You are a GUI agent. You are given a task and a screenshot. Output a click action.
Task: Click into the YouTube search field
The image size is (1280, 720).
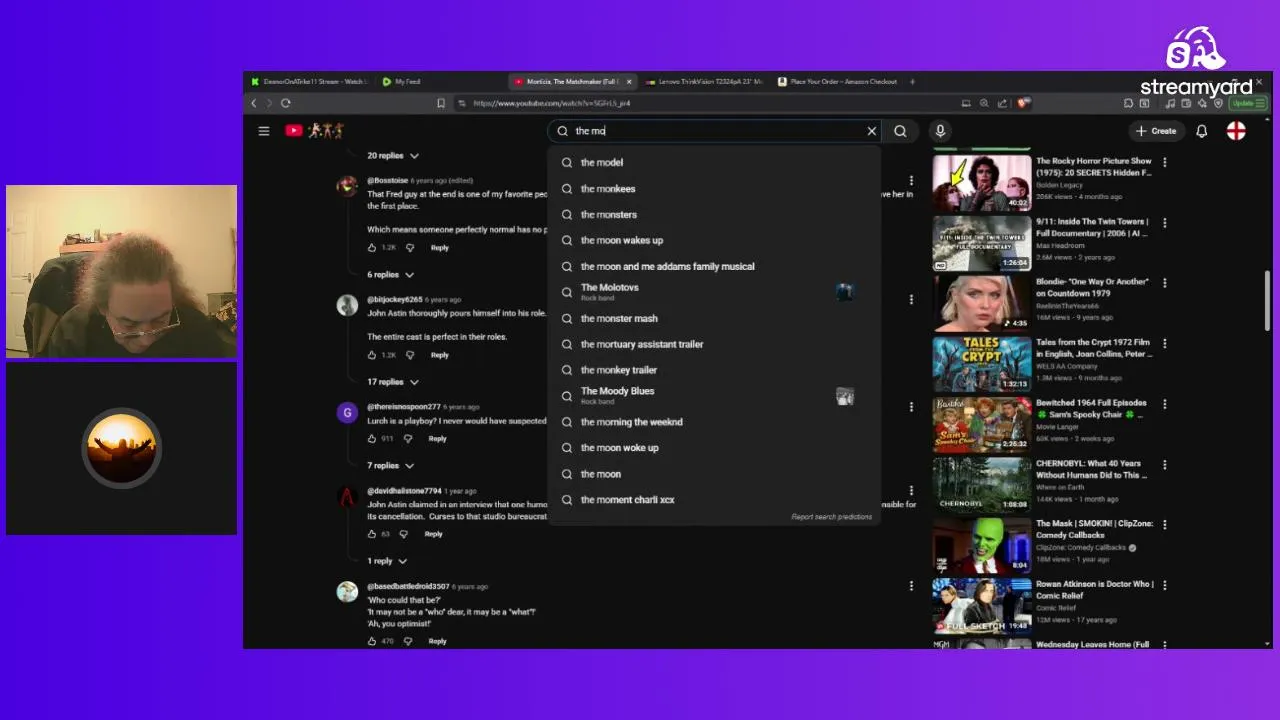click(x=715, y=131)
